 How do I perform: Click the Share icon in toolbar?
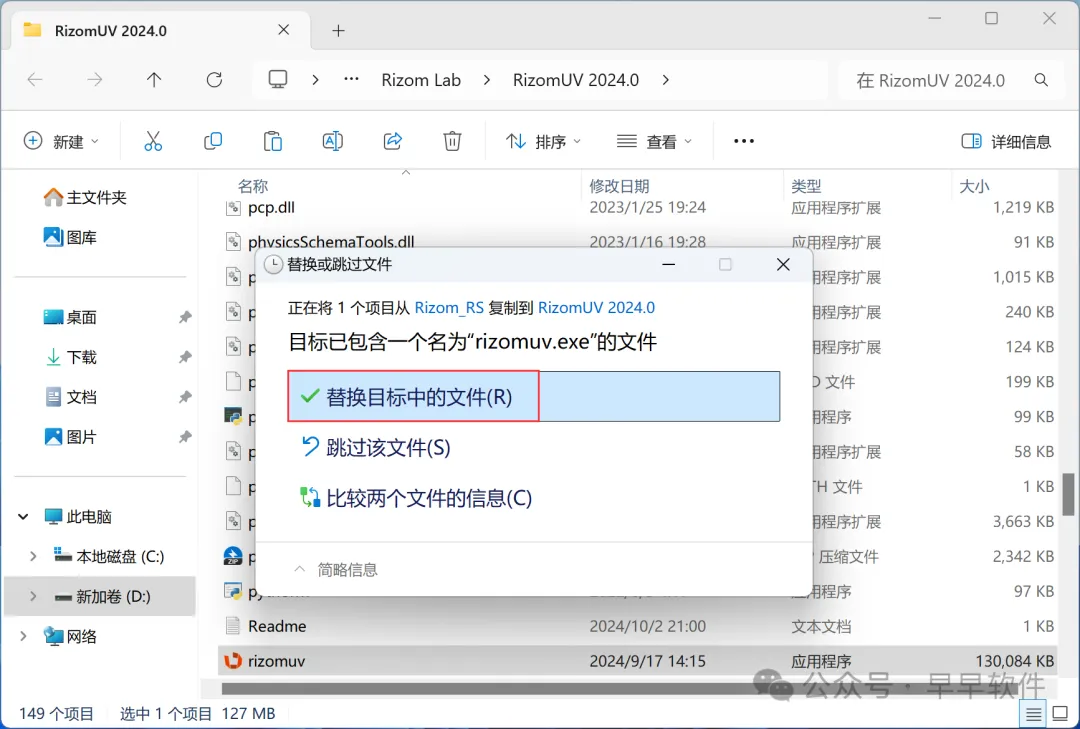pyautogui.click(x=393, y=141)
